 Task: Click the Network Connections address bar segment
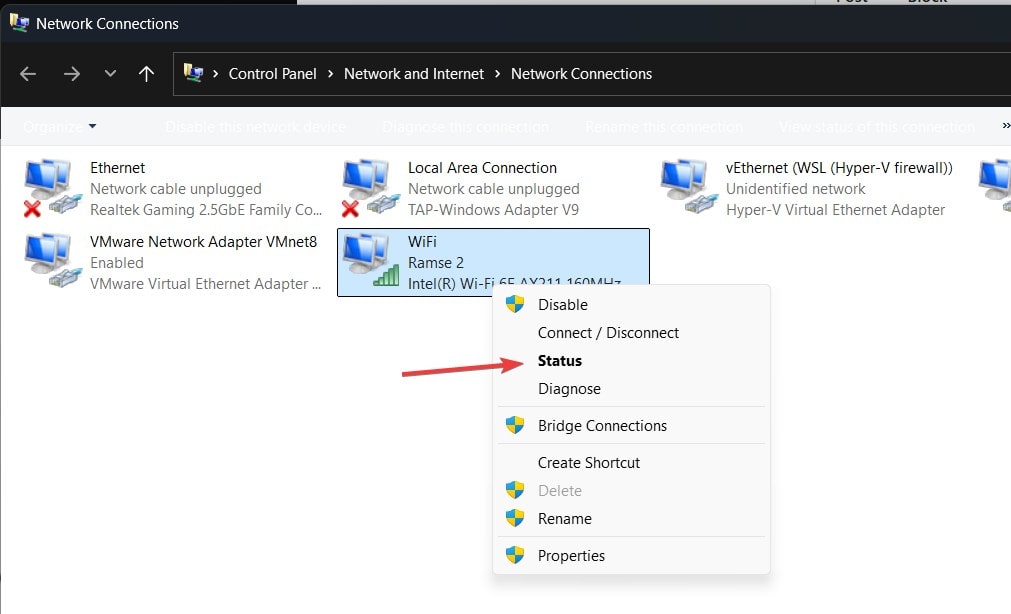pyautogui.click(x=581, y=74)
